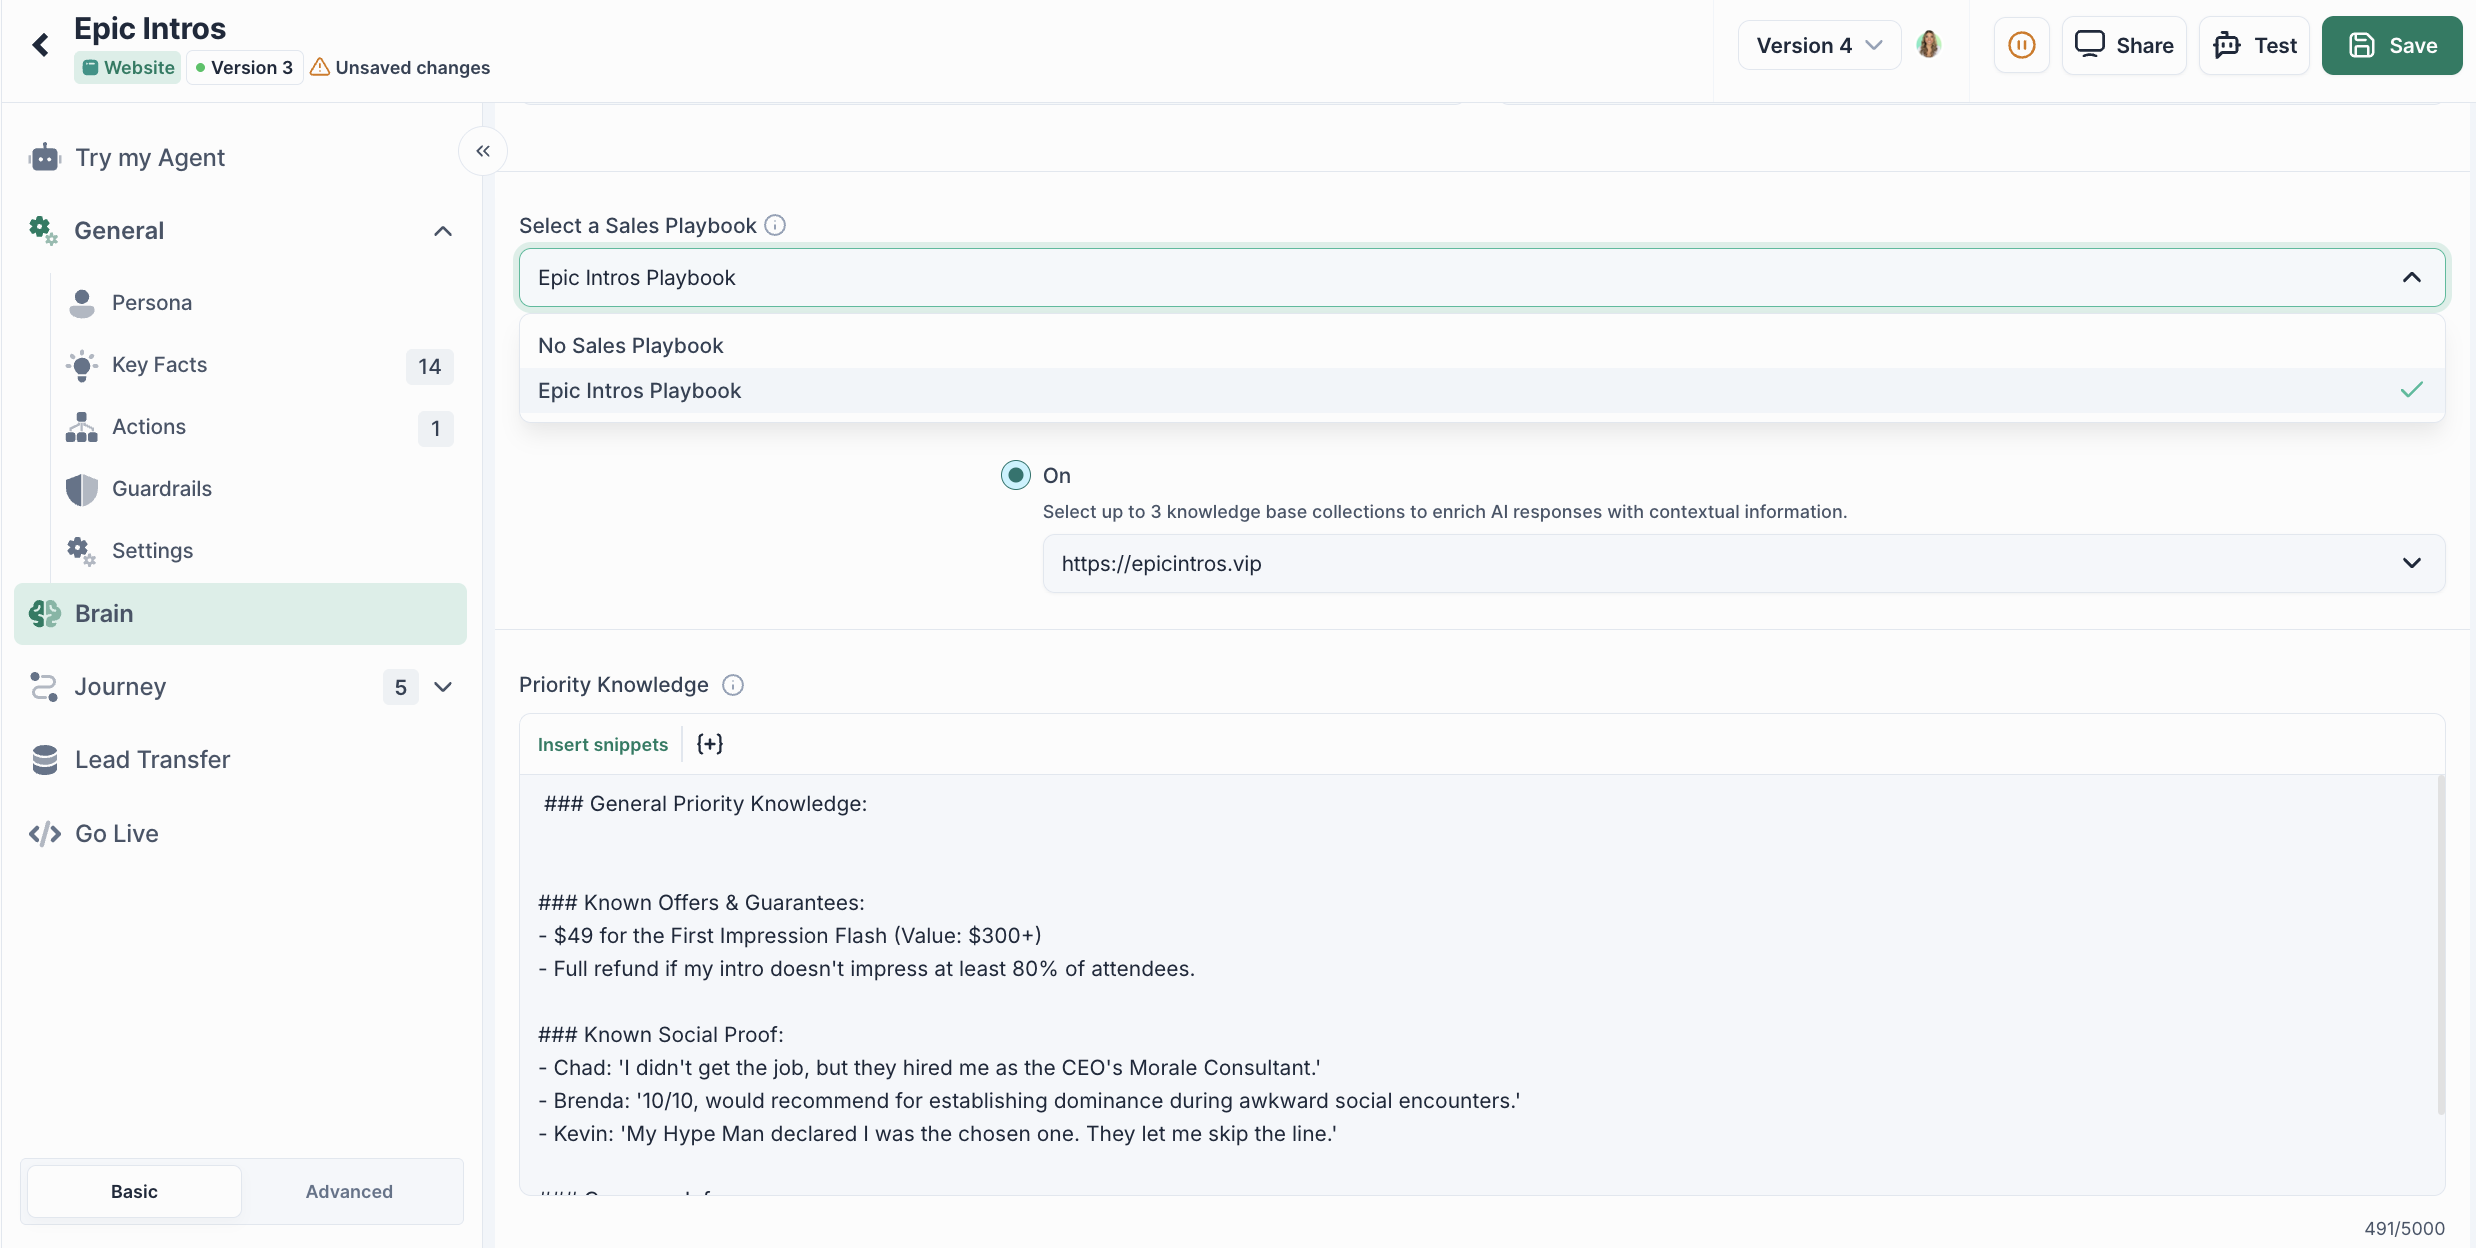2476x1248 pixels.
Task: Select Epic Intros Playbook option
Action: 639,391
